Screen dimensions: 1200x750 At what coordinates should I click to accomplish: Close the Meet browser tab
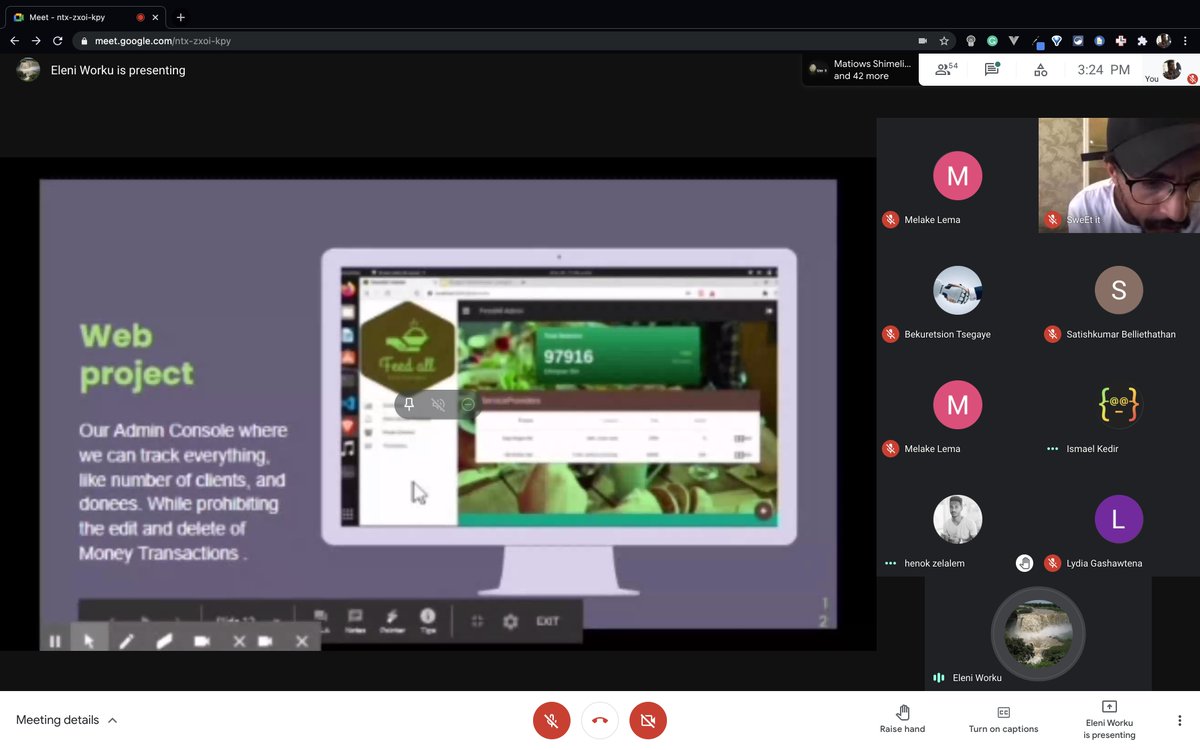coord(157,17)
